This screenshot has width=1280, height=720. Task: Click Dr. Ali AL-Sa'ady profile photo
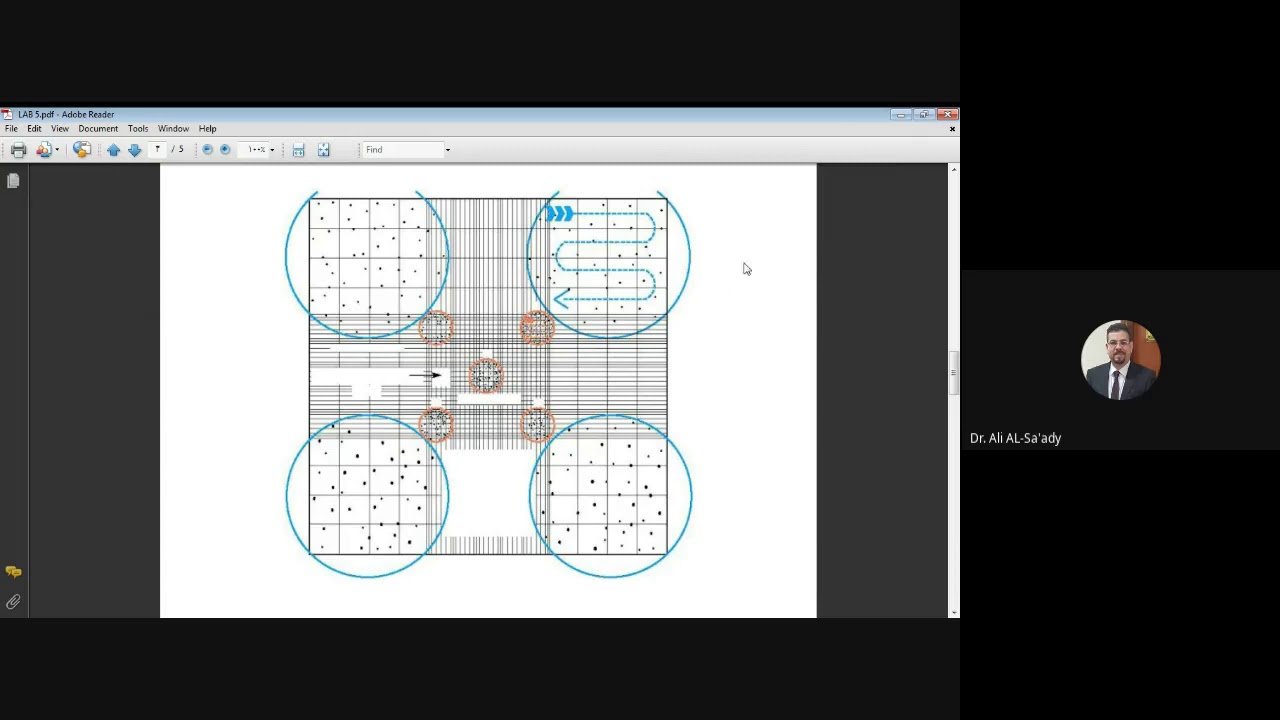tap(1120, 360)
